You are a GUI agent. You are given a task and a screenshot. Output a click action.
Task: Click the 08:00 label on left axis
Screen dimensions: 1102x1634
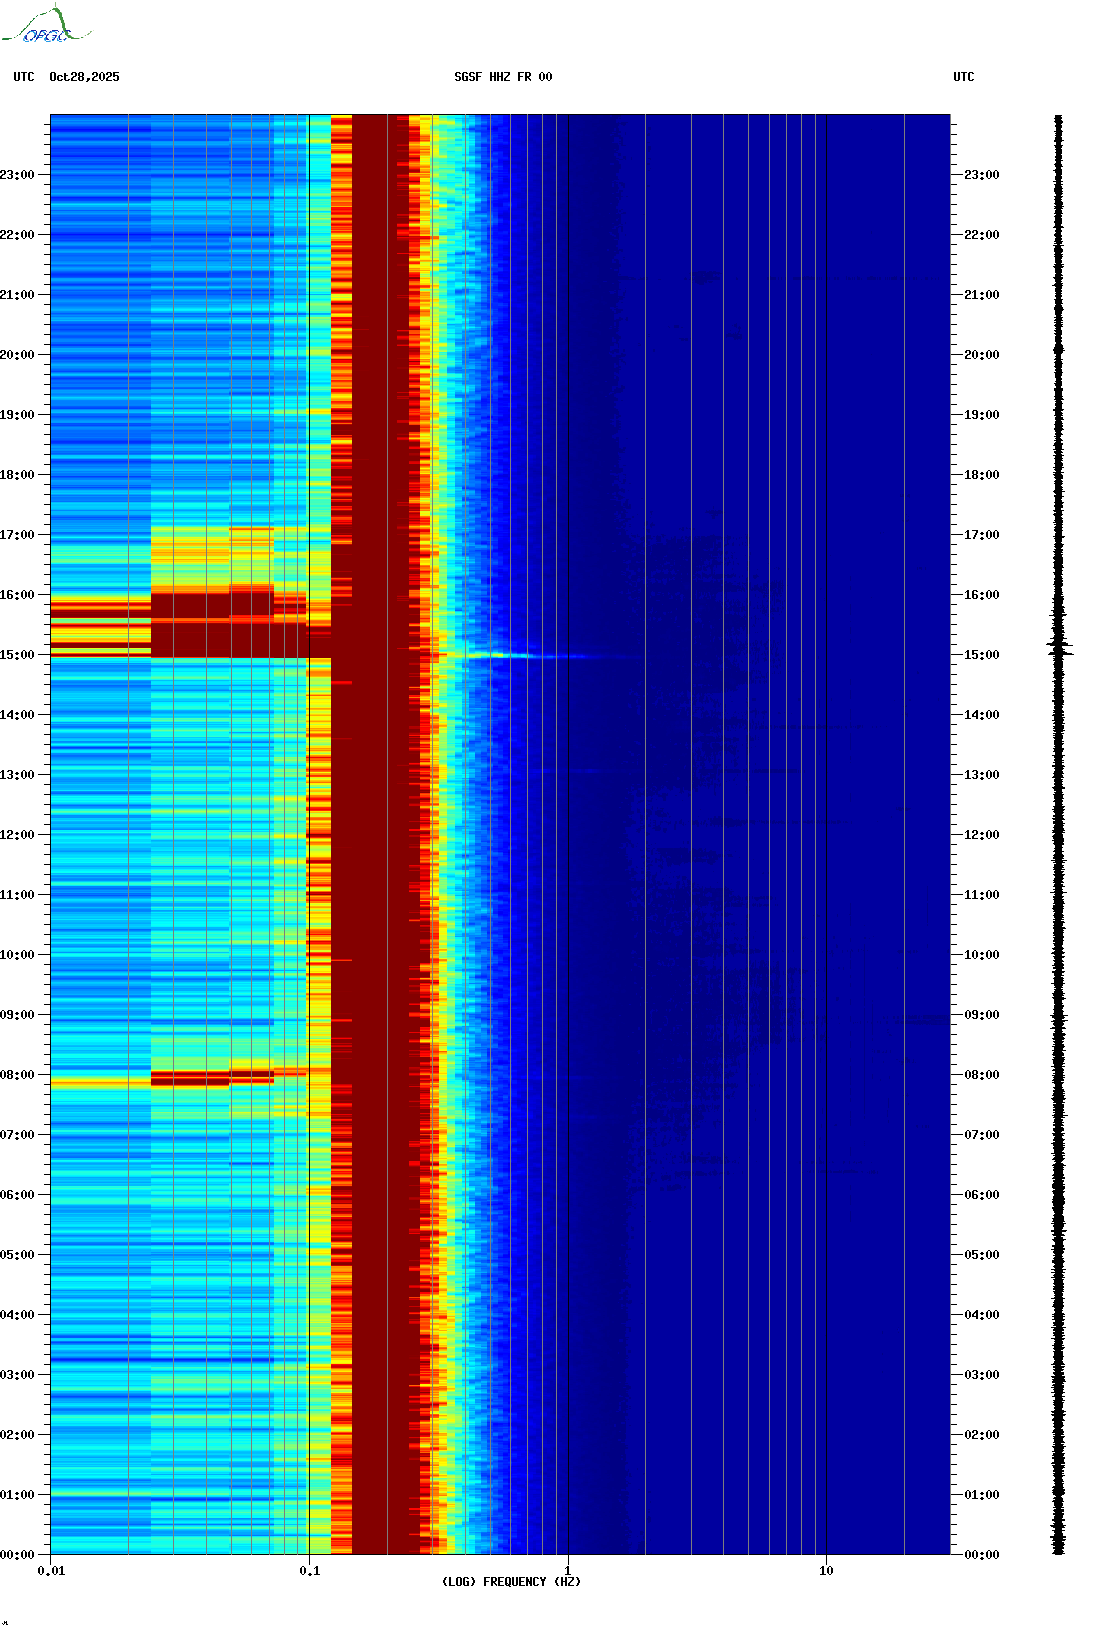17,1075
